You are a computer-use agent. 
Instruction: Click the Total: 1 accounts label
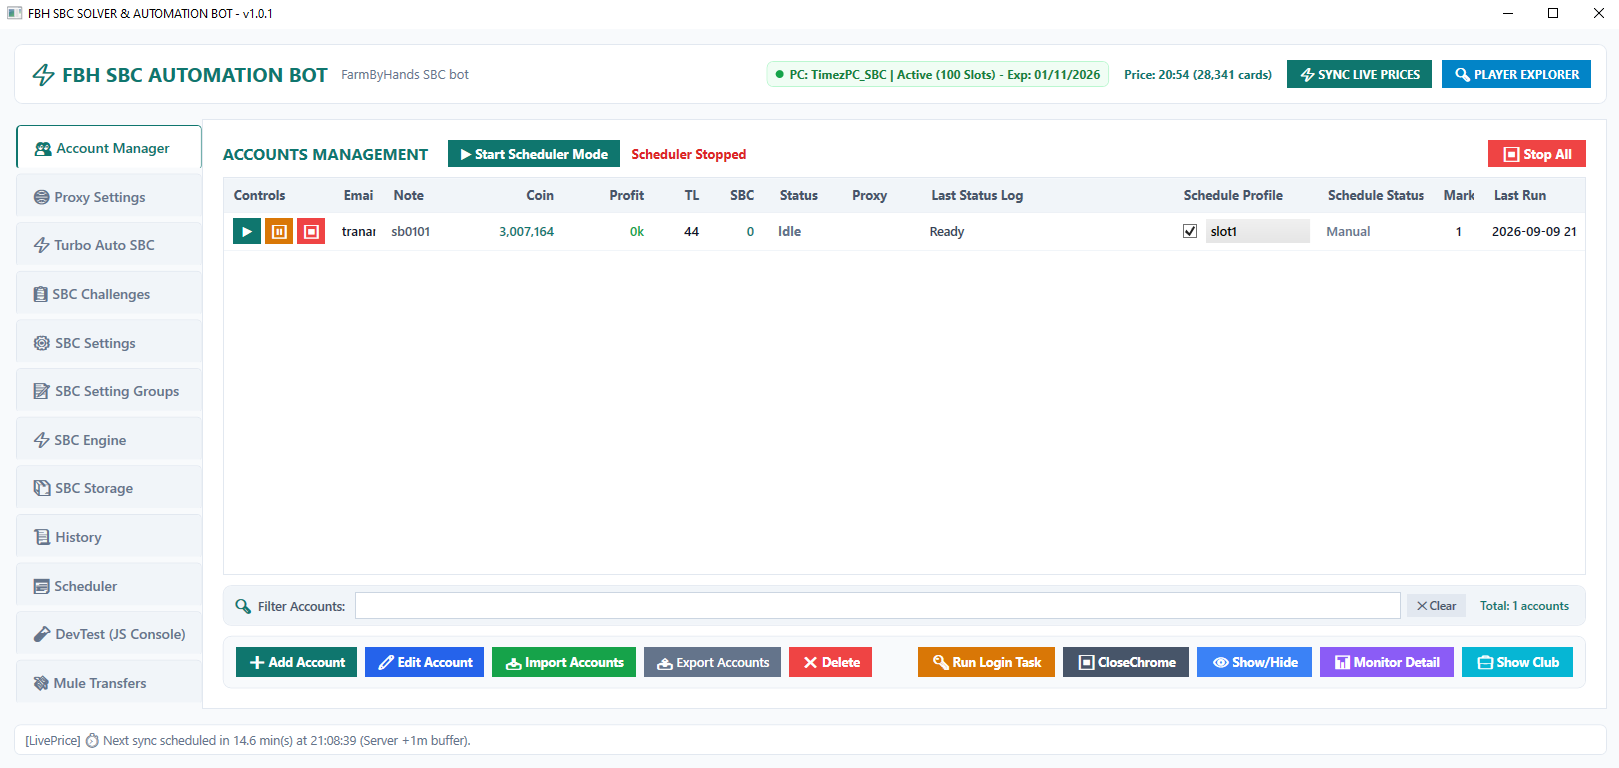click(1524, 606)
